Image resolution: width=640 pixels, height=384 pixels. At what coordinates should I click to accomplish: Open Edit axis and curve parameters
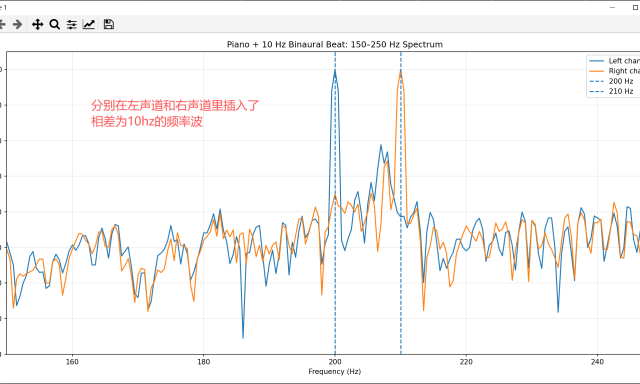coord(89,24)
